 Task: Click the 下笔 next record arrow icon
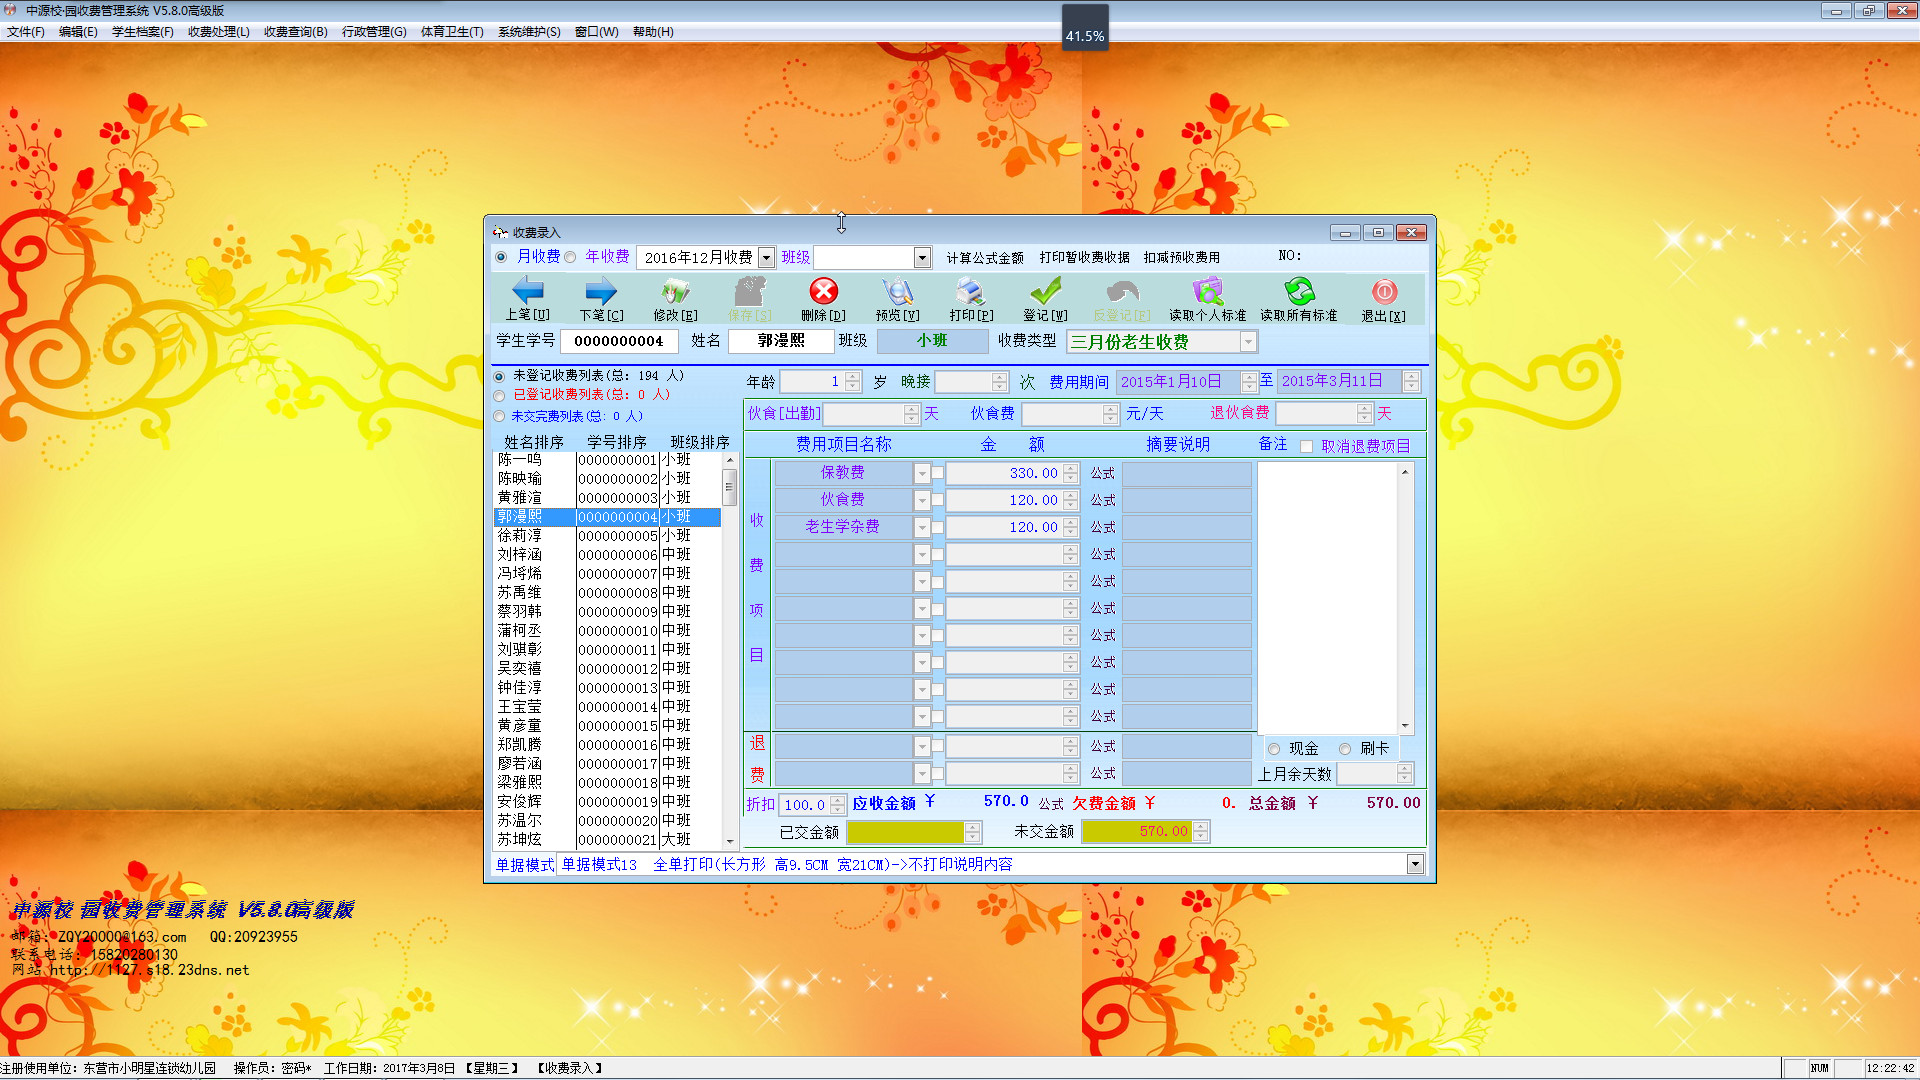(600, 292)
